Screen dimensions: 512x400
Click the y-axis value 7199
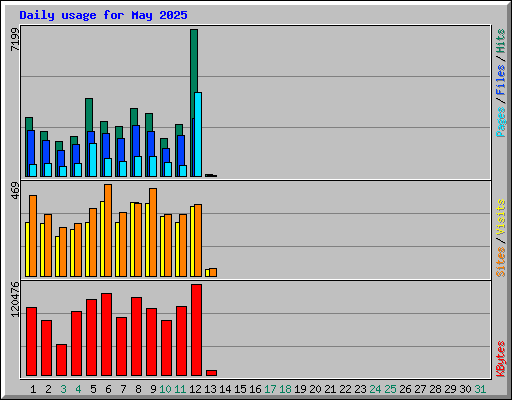tap(15, 39)
